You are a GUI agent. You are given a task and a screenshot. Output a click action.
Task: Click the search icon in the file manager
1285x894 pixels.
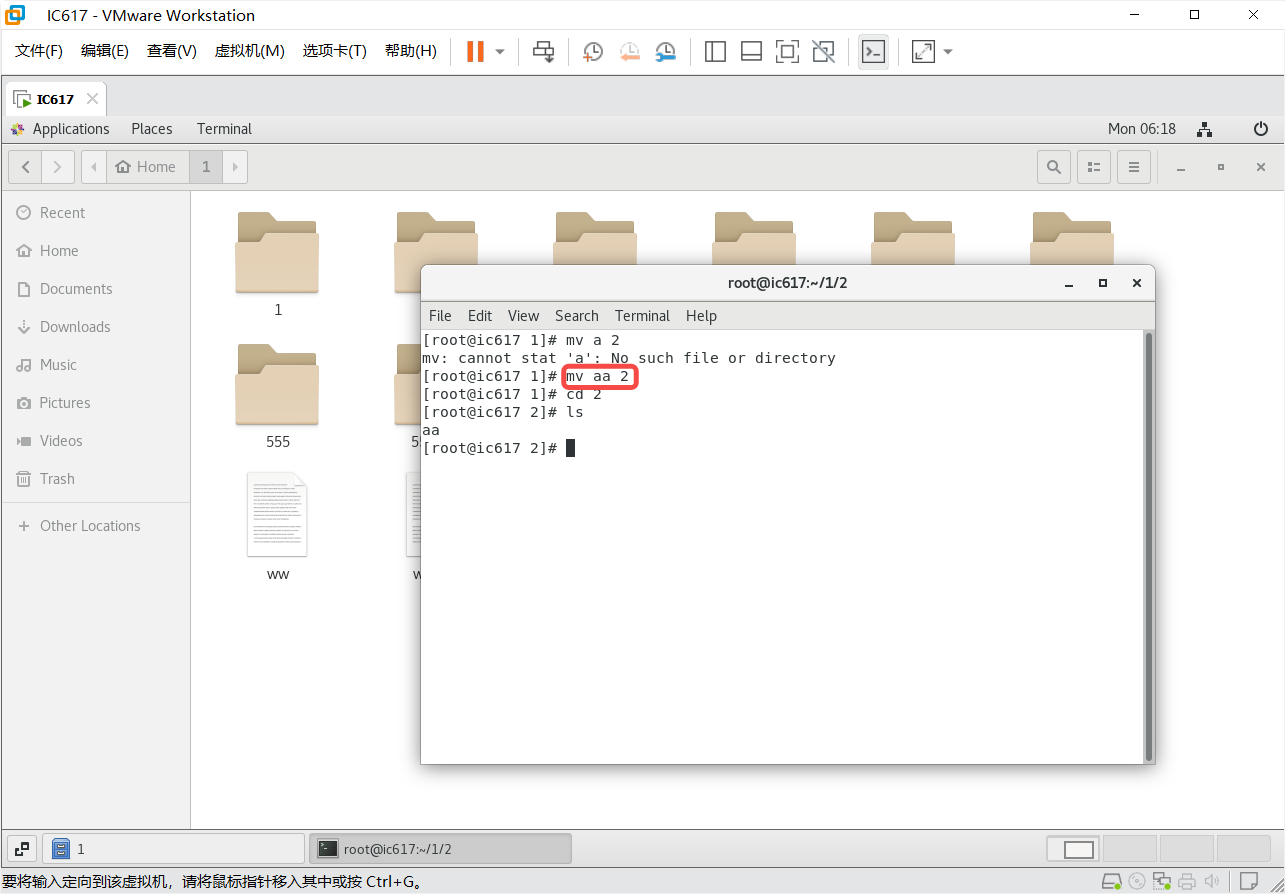point(1054,167)
